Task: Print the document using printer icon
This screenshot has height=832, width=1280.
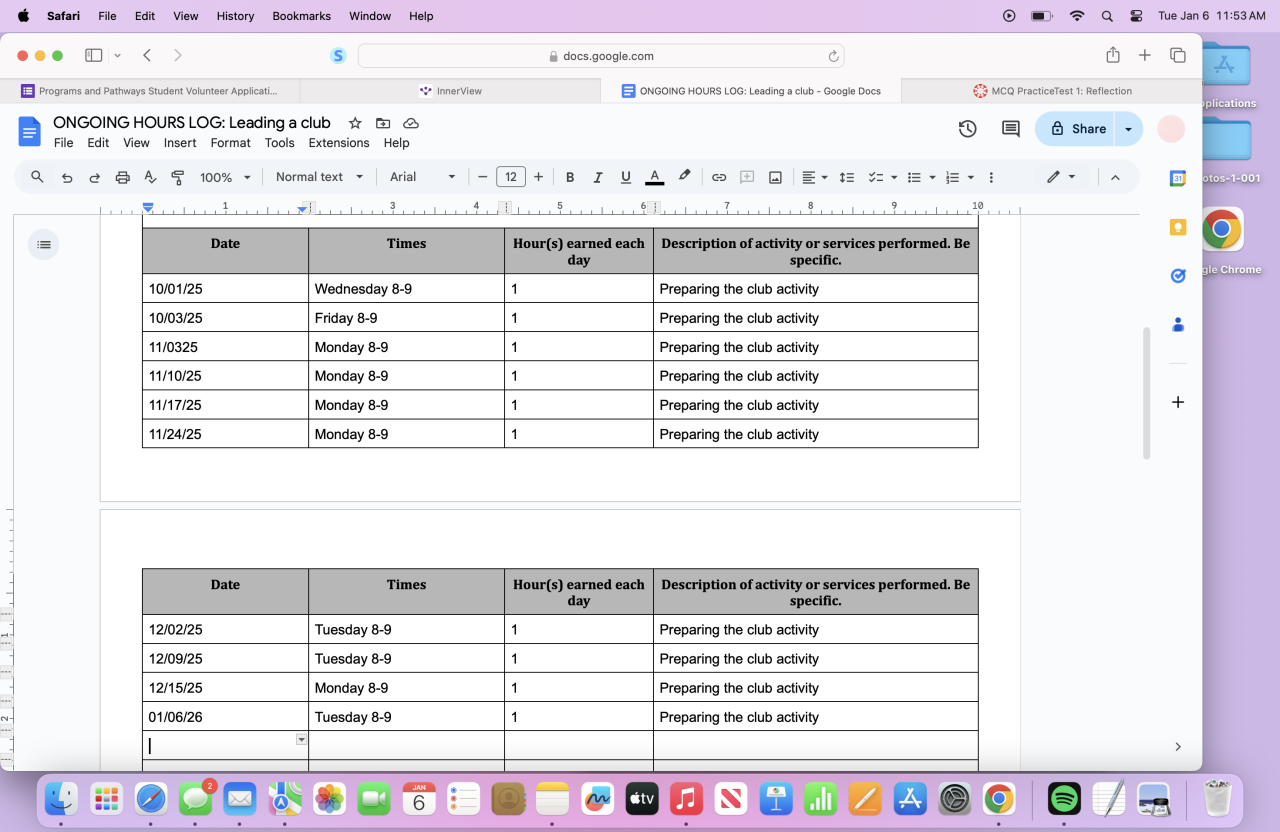Action: coord(122,177)
